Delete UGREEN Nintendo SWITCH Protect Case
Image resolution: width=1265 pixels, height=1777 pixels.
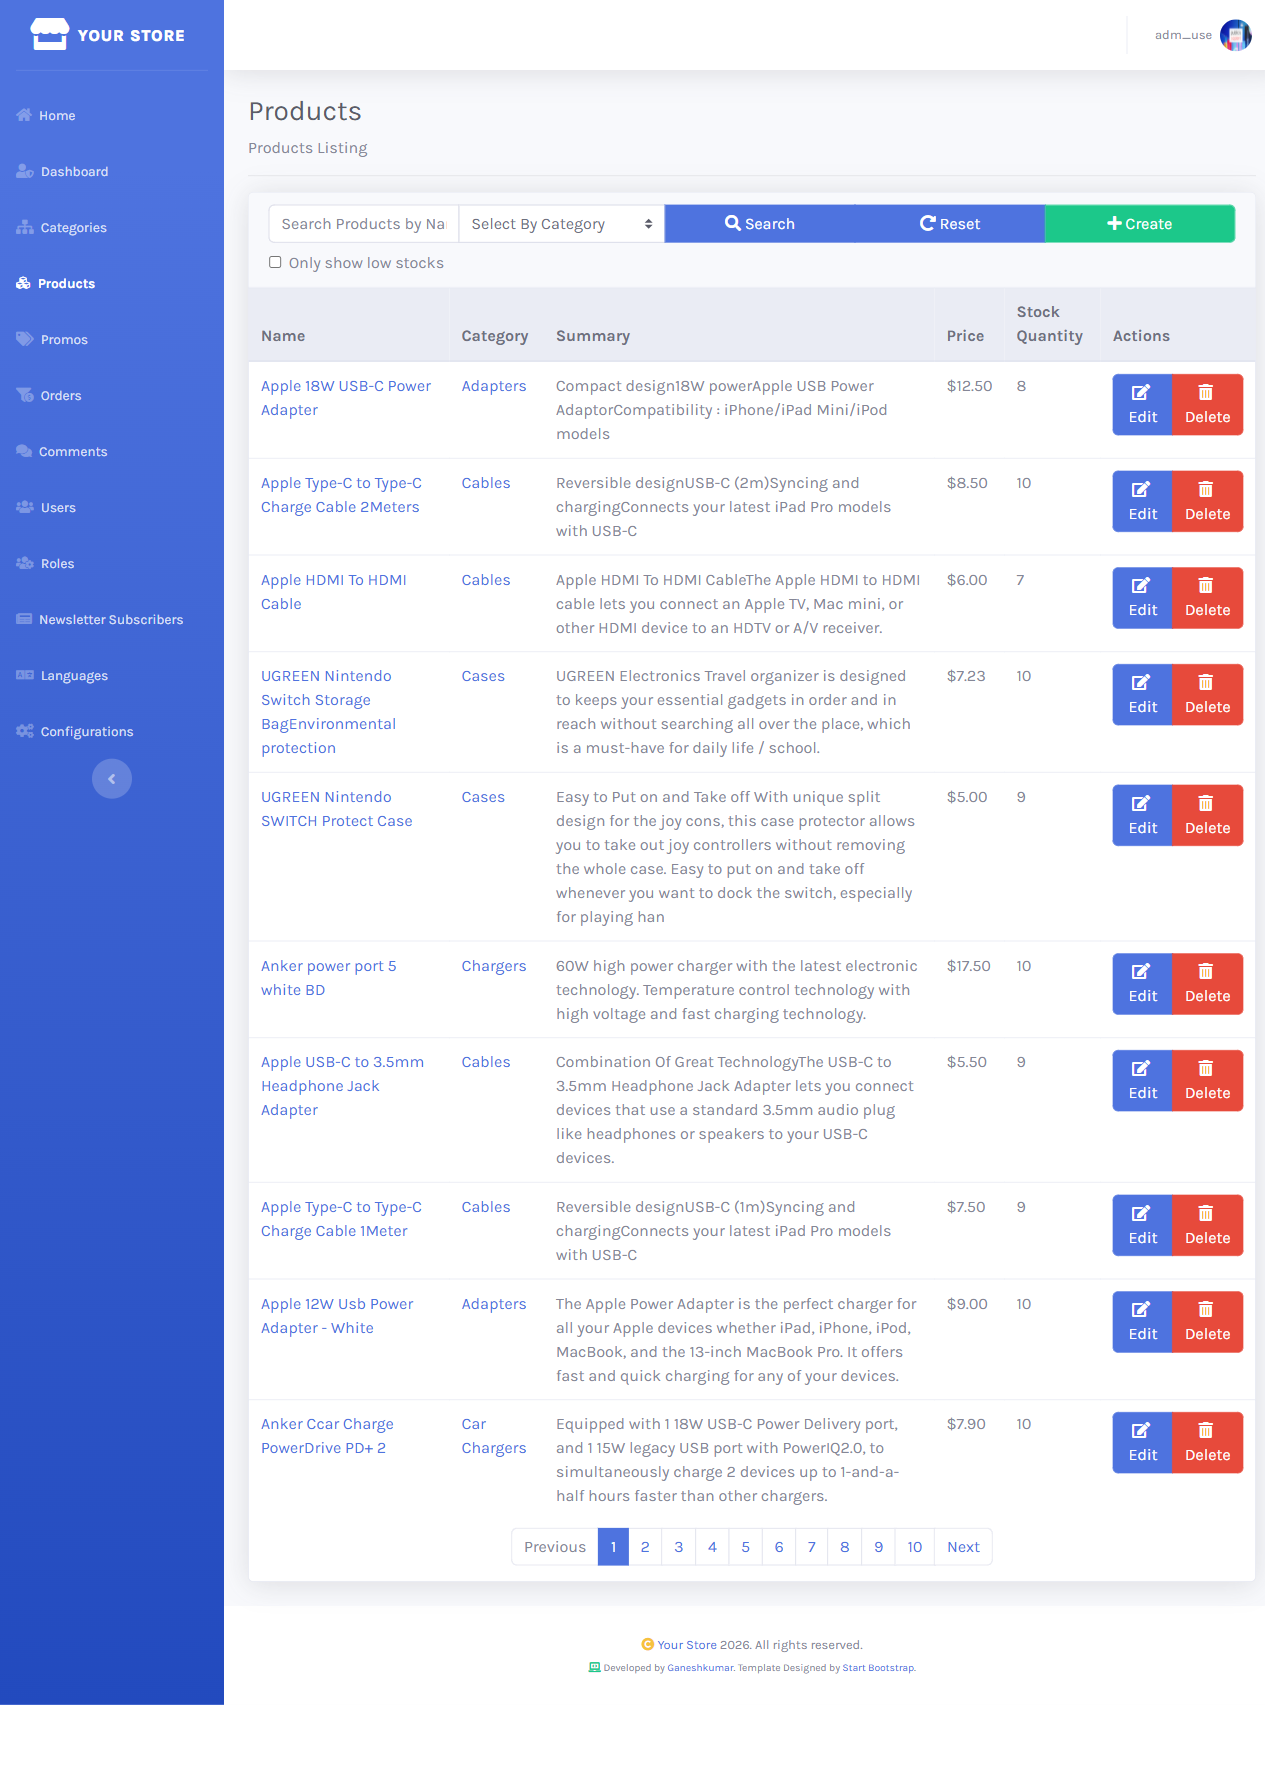tap(1207, 815)
